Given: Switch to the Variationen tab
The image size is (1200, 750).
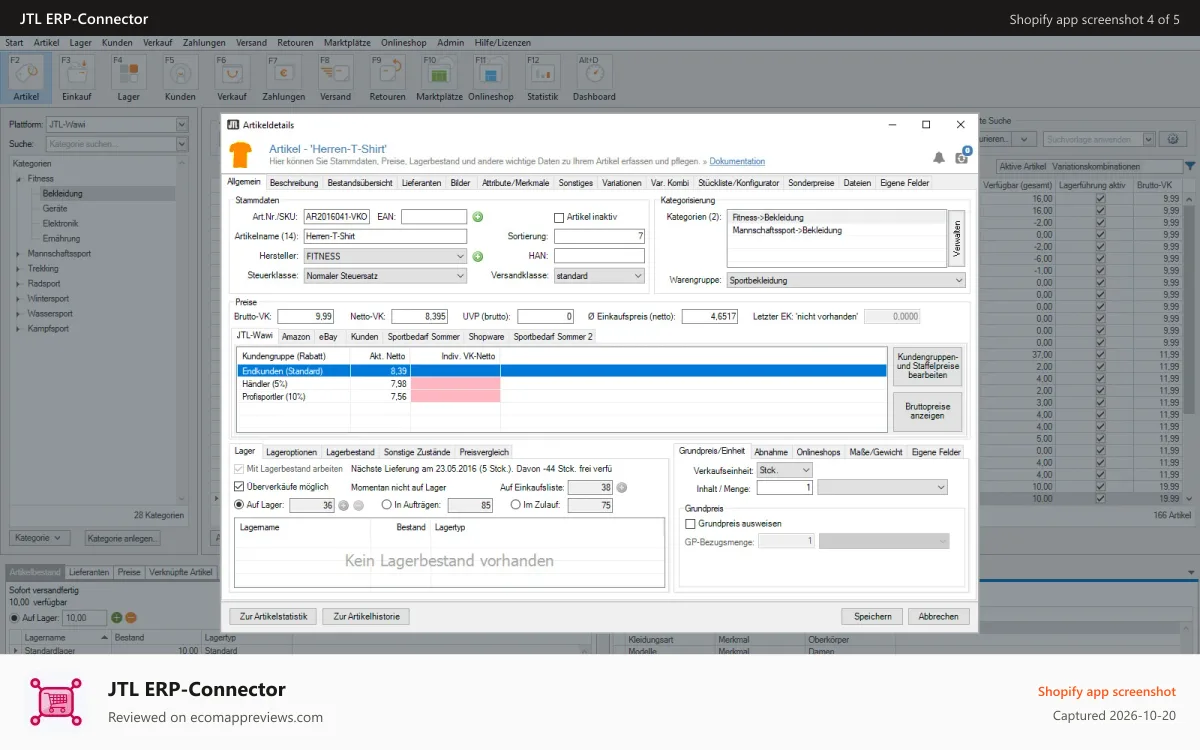Looking at the screenshot, I should pos(622,183).
